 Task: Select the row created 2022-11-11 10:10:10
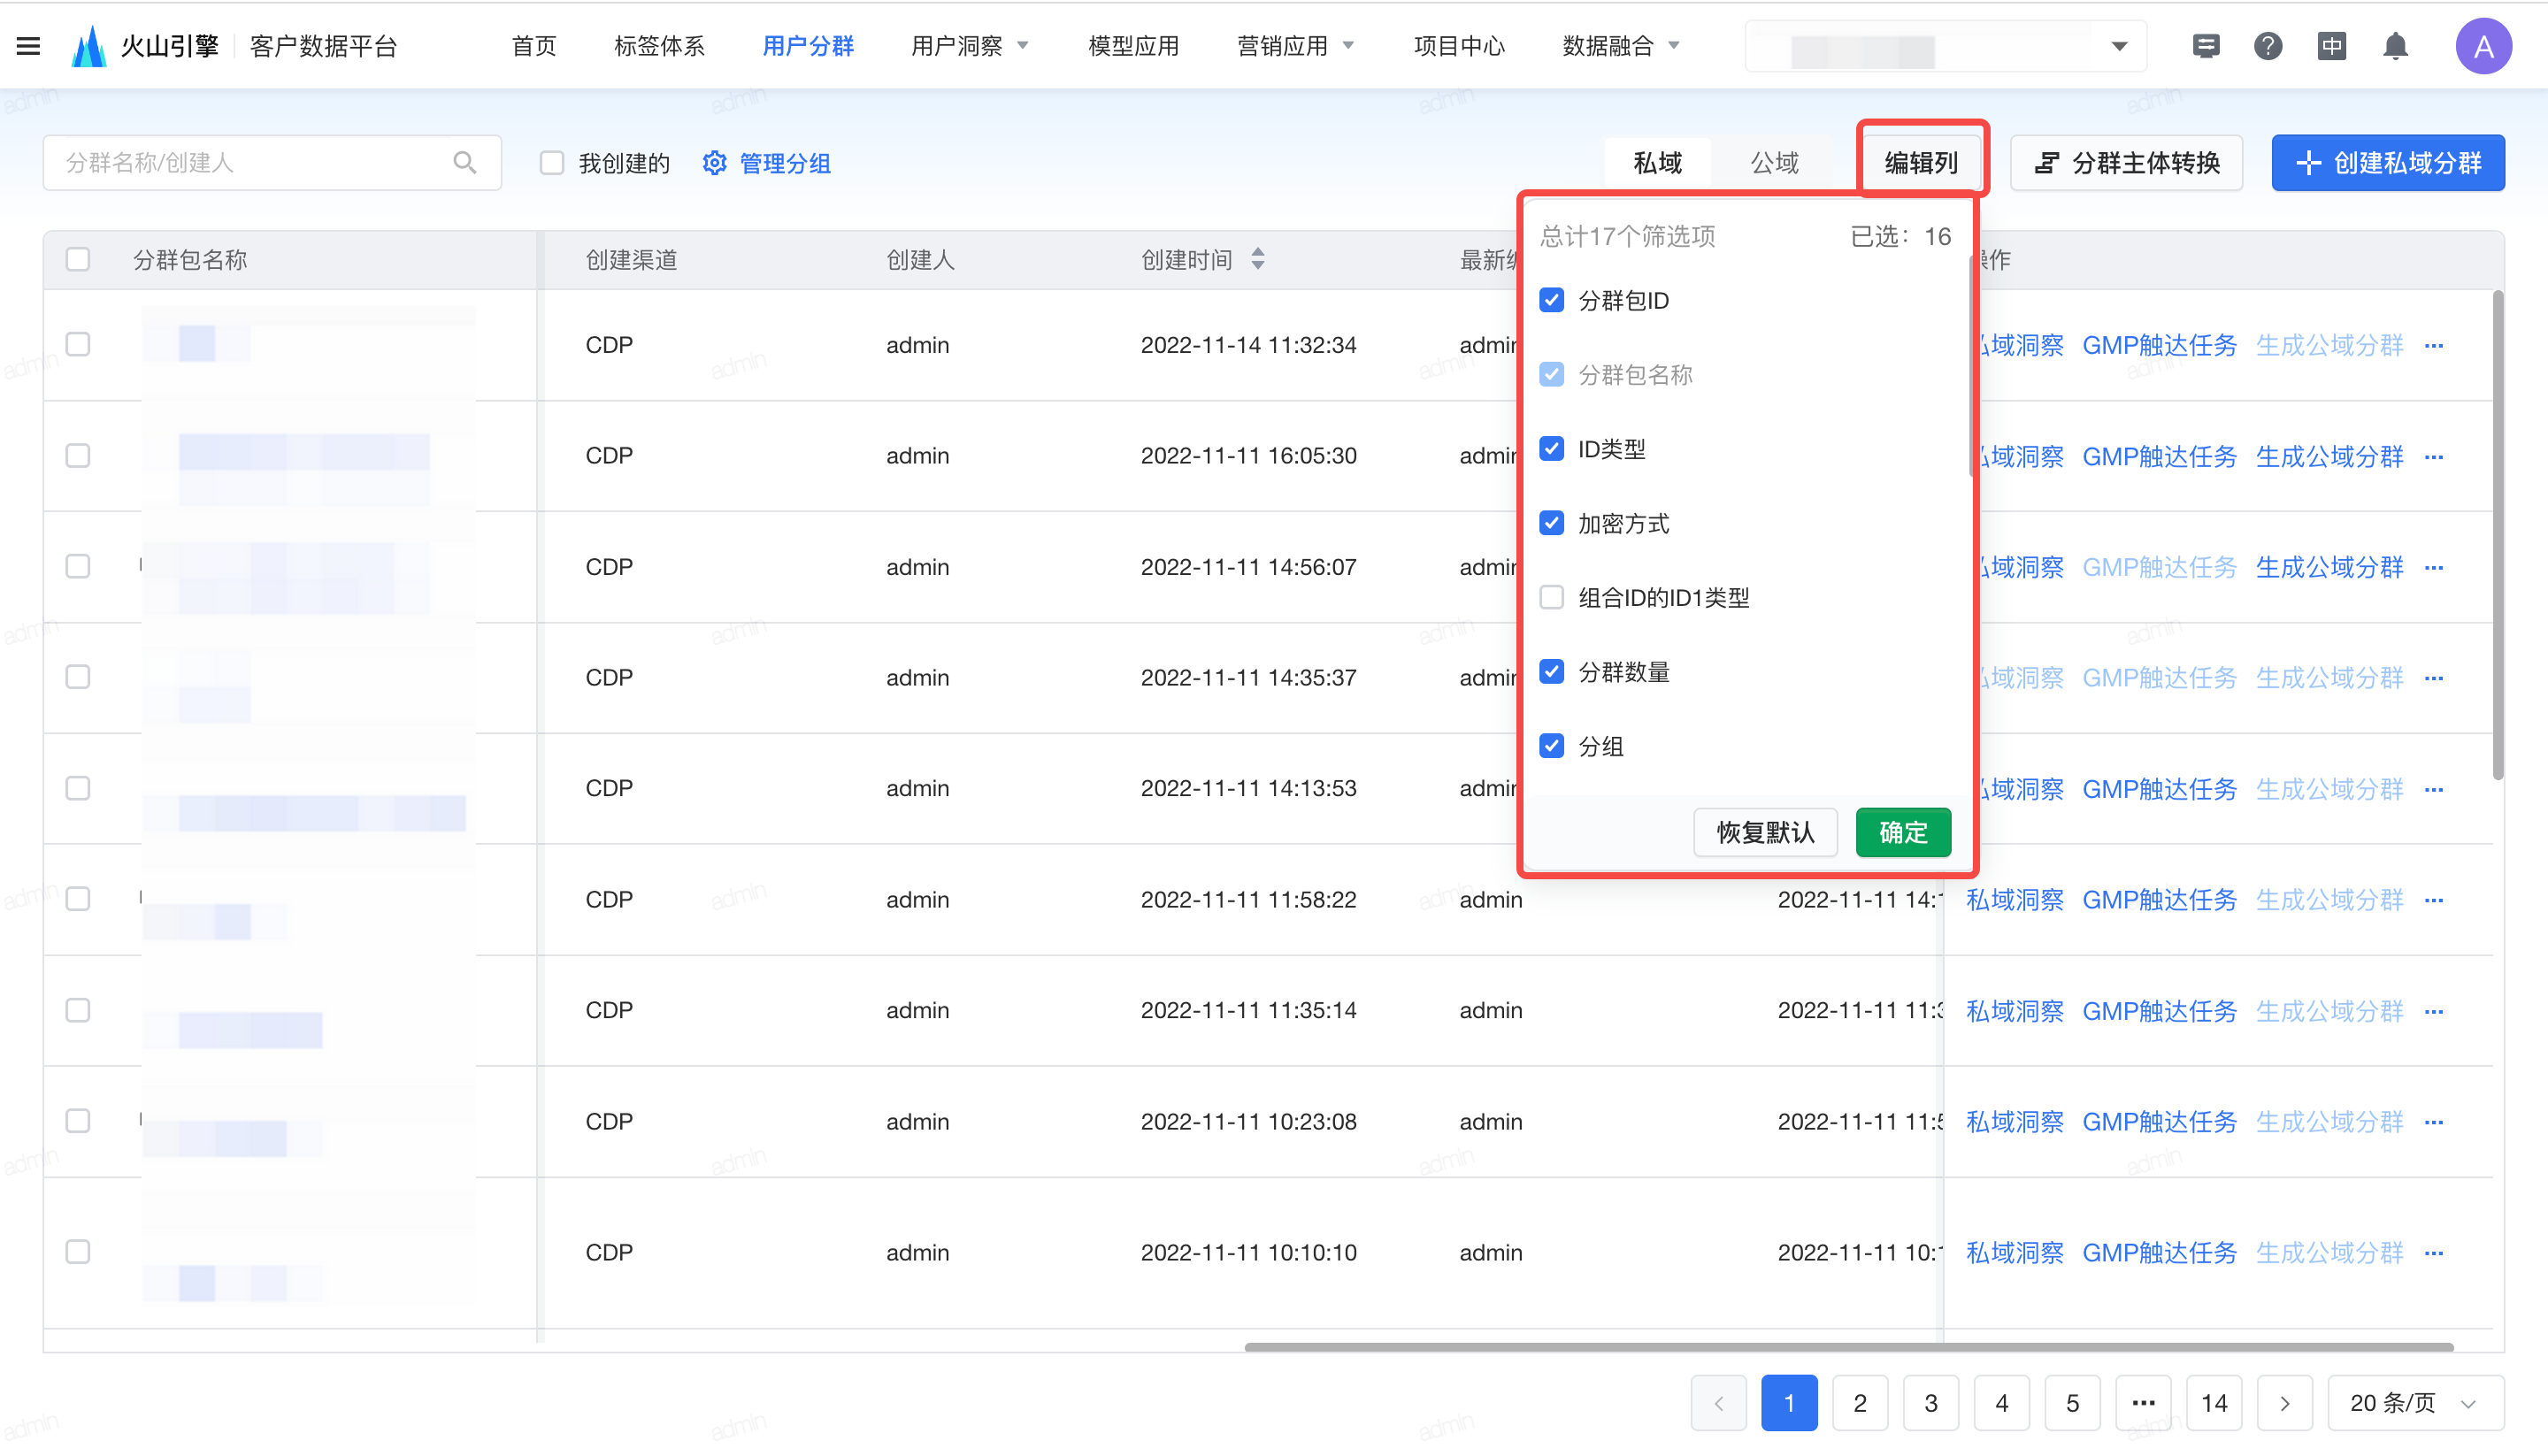pos(77,1253)
